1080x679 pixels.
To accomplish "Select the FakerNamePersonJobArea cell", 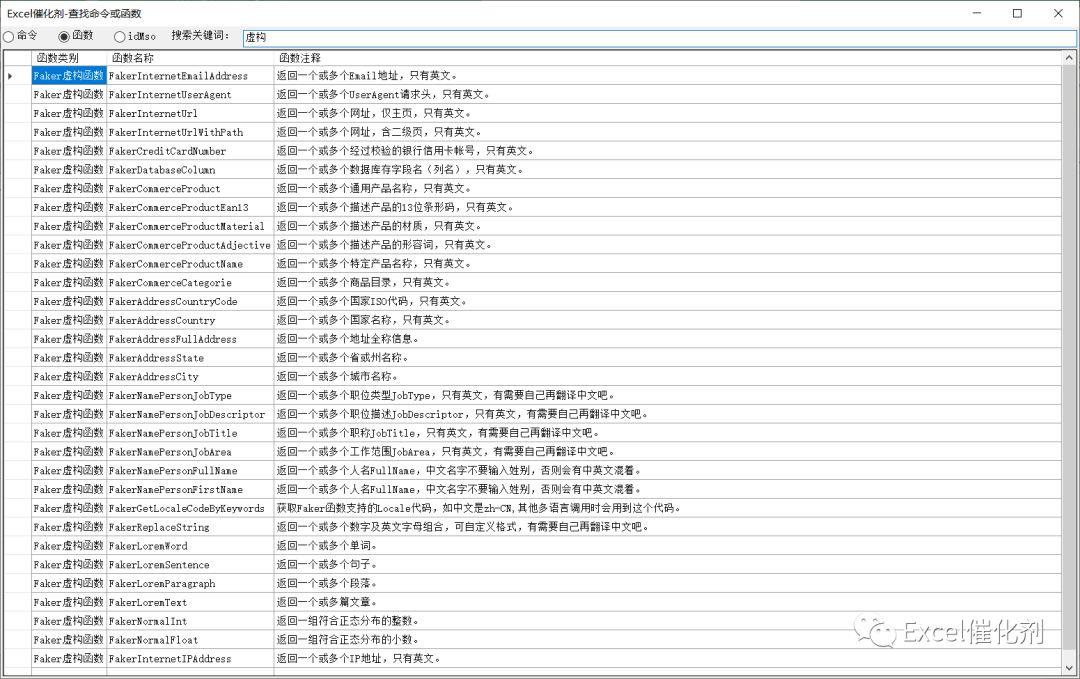I will (190, 452).
